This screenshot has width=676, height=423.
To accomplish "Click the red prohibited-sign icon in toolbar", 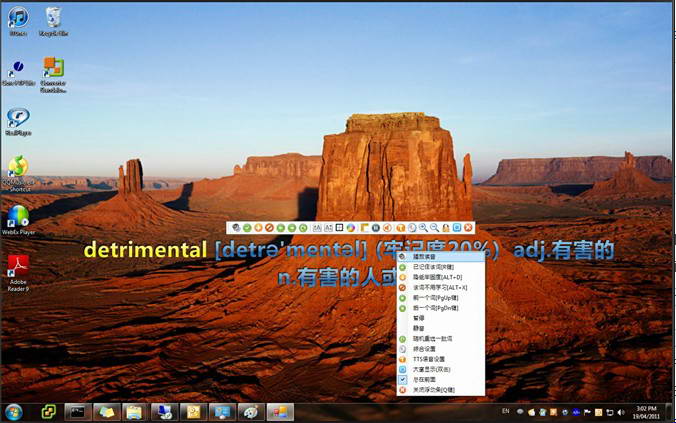I will coord(269,228).
